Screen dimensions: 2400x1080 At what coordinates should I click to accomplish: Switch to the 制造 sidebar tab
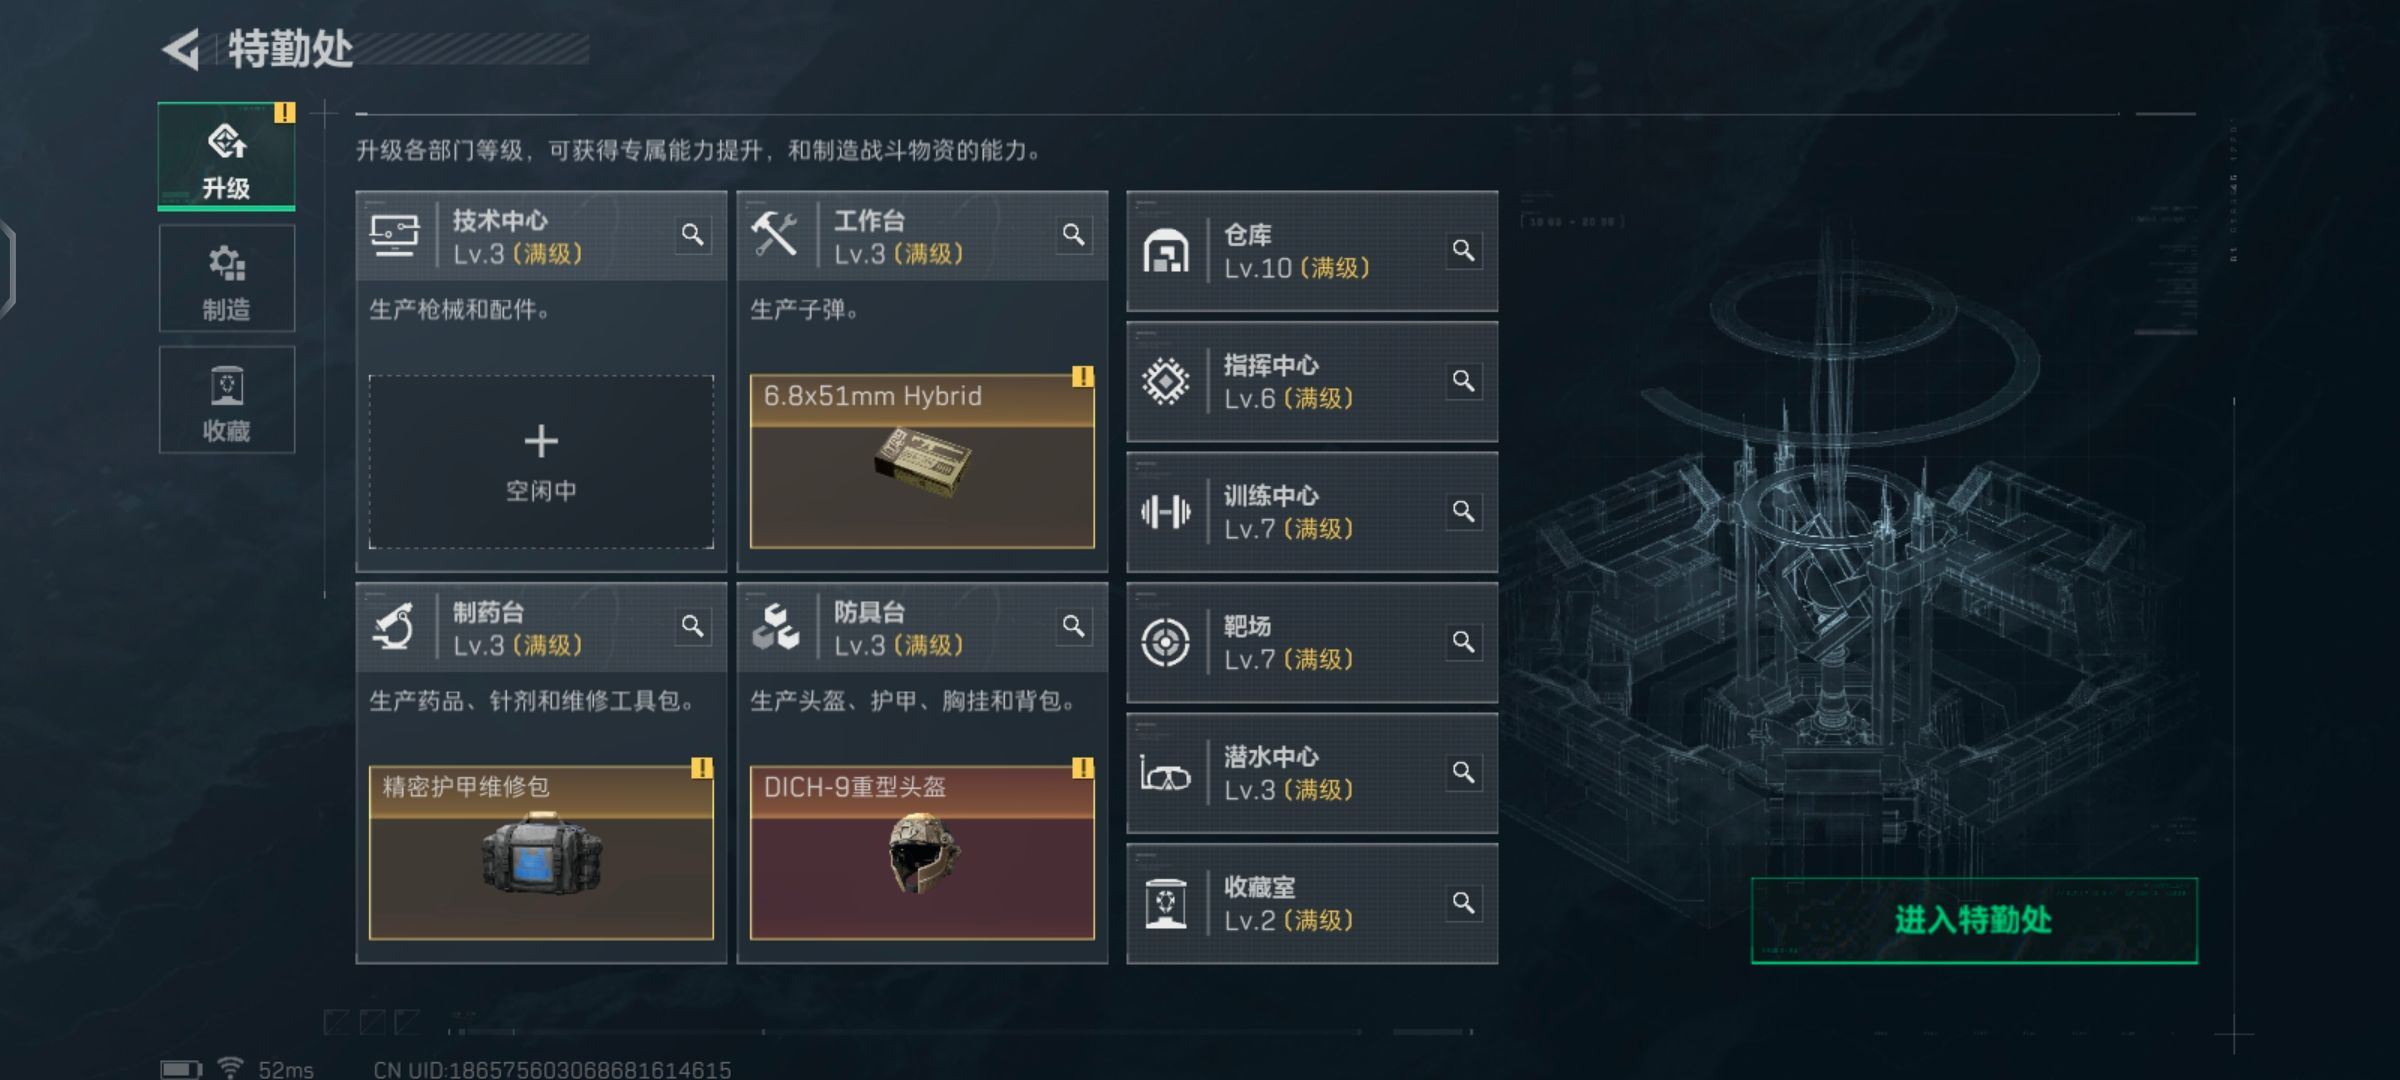226,279
